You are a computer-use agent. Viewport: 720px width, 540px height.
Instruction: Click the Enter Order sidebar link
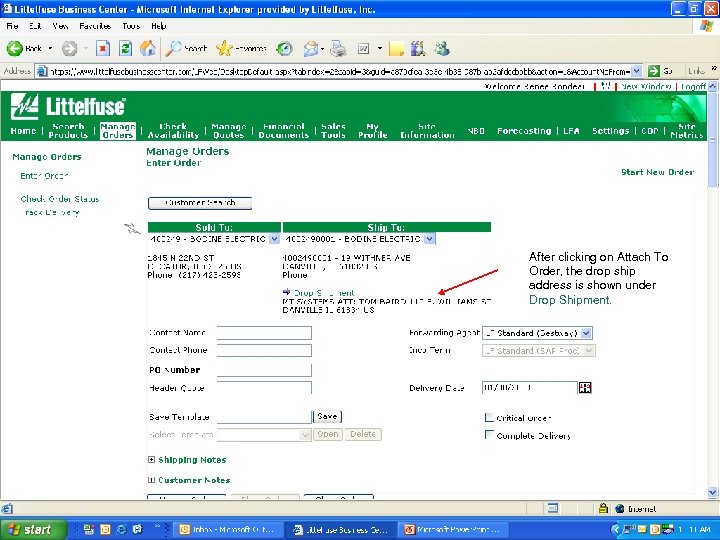pos(44,176)
